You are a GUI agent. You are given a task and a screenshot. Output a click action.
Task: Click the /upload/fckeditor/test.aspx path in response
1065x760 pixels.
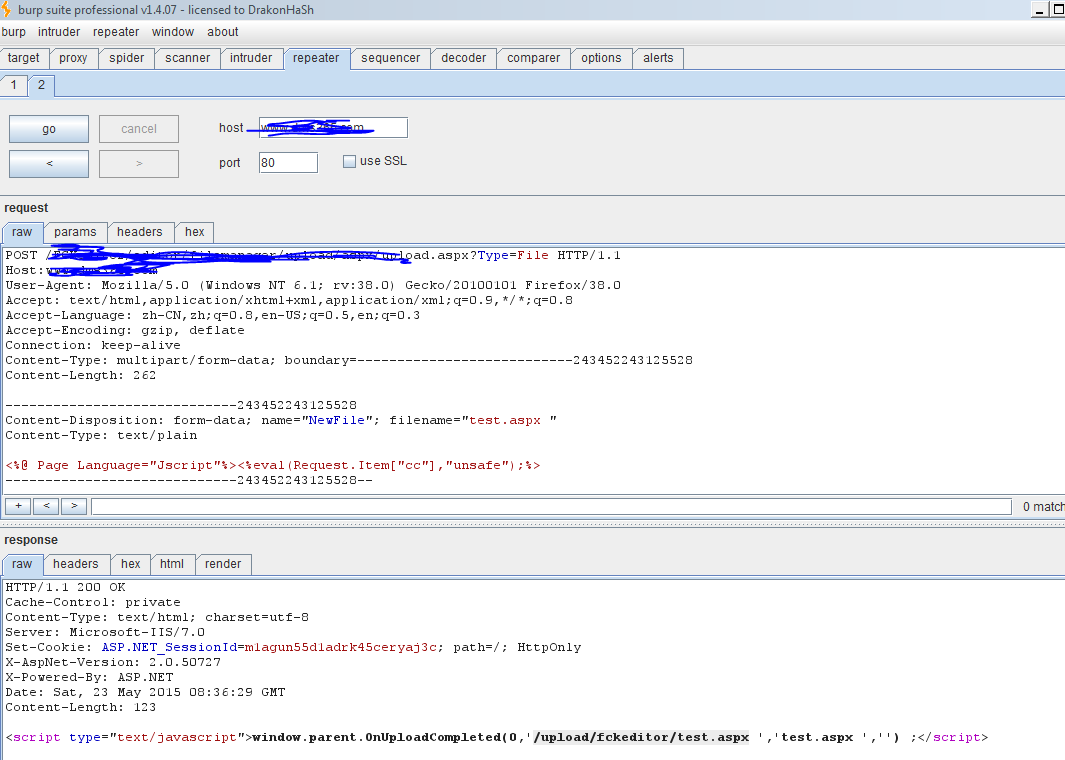pyautogui.click(x=641, y=738)
